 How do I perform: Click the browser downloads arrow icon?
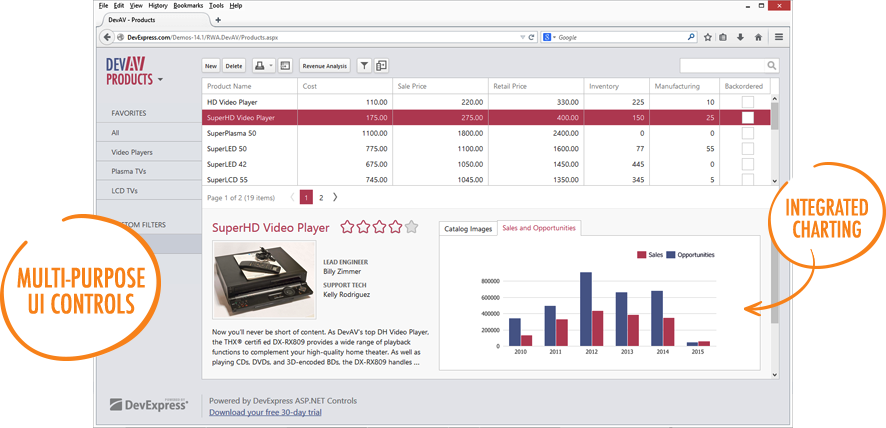click(741, 37)
